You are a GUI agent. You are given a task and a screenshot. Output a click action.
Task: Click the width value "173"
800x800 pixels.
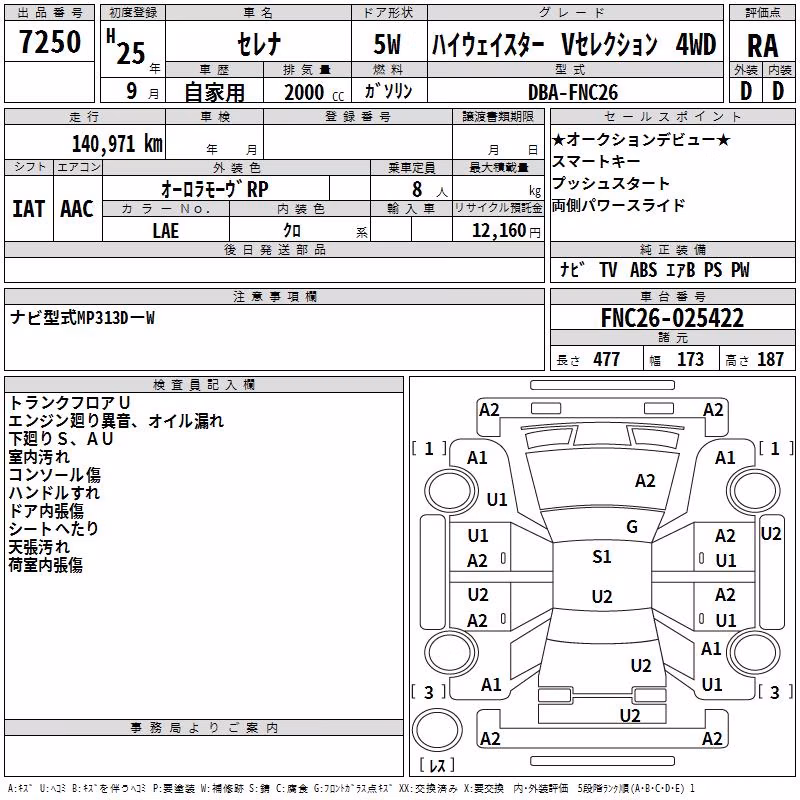point(690,360)
